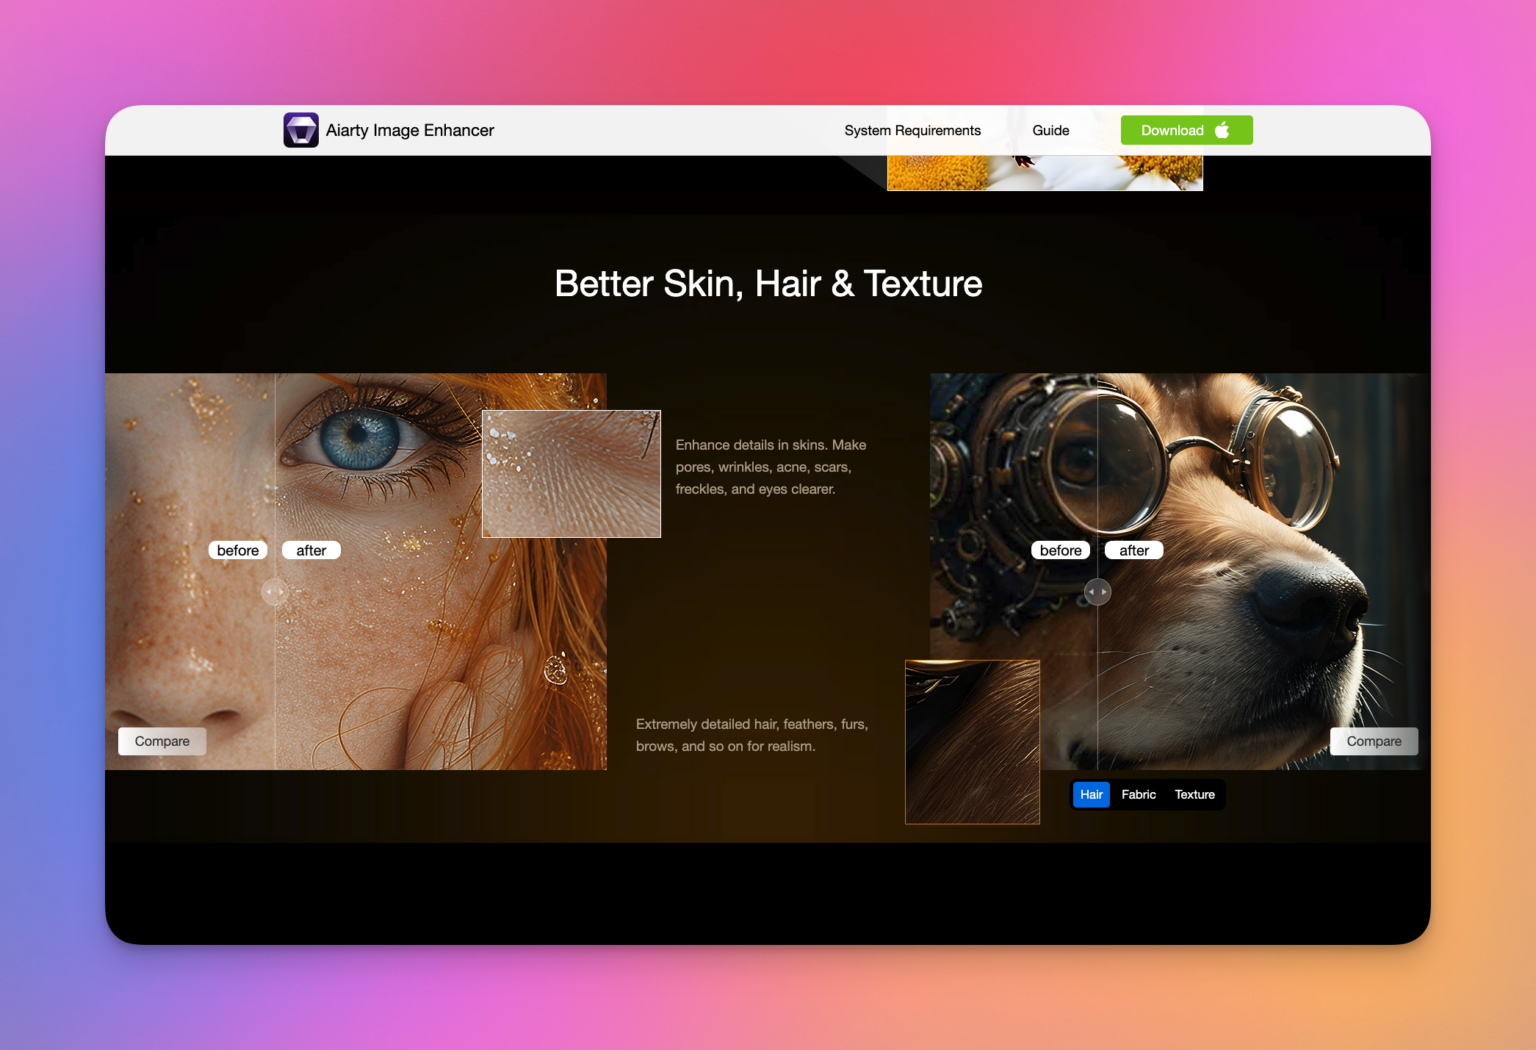Click the "before" label on the dog image

click(1061, 550)
